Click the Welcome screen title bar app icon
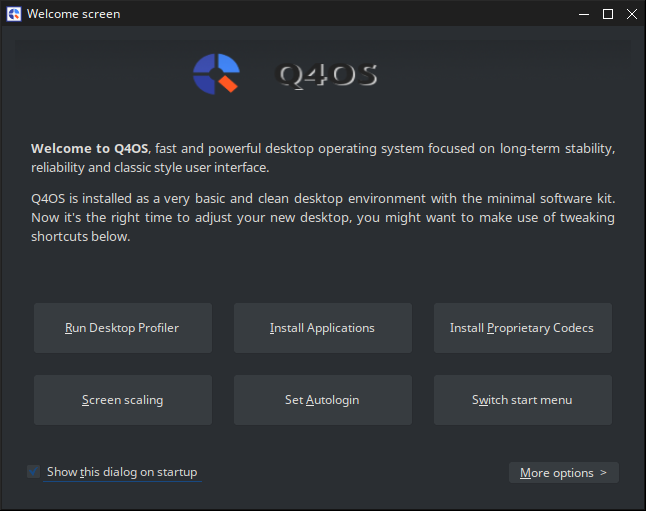646x511 pixels. [14, 14]
